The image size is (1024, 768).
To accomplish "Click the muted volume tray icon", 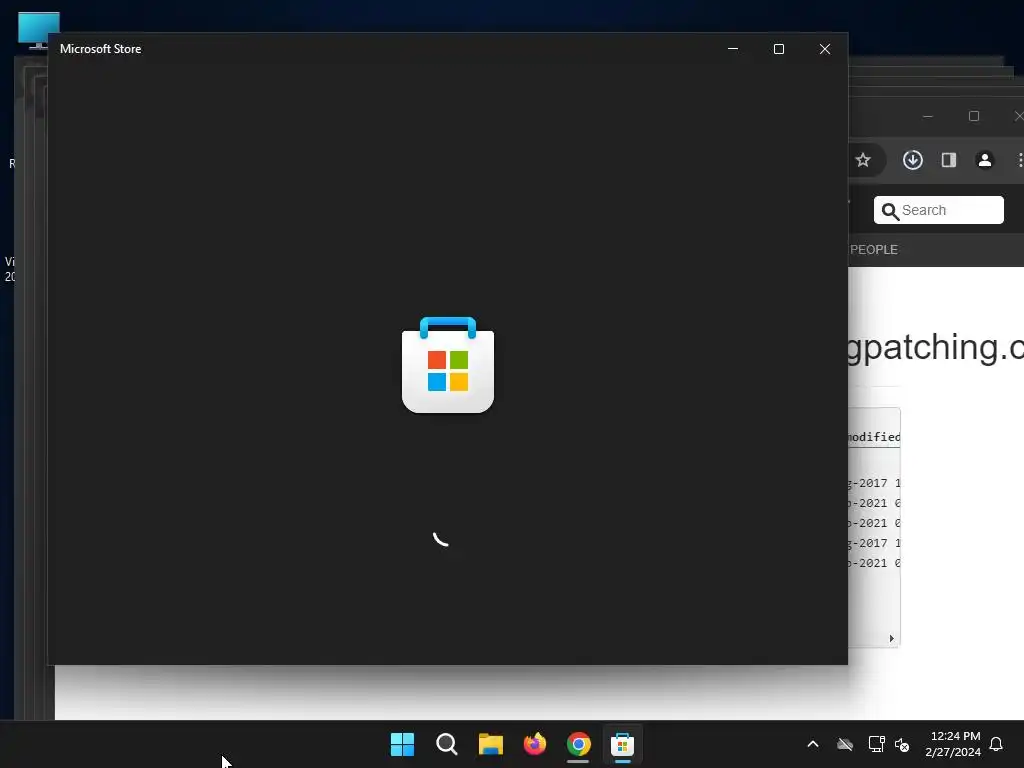I will 902,744.
